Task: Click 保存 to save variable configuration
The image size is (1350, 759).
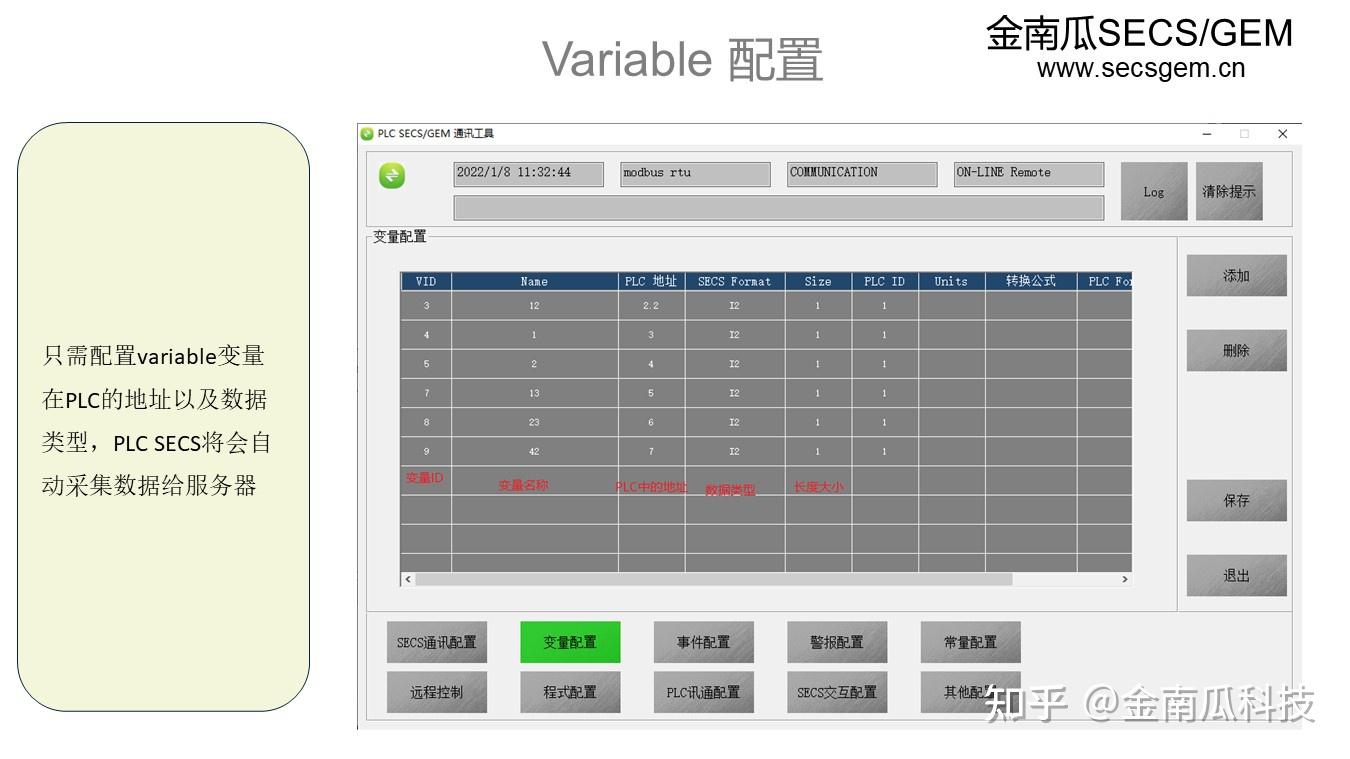Action: click(1236, 501)
